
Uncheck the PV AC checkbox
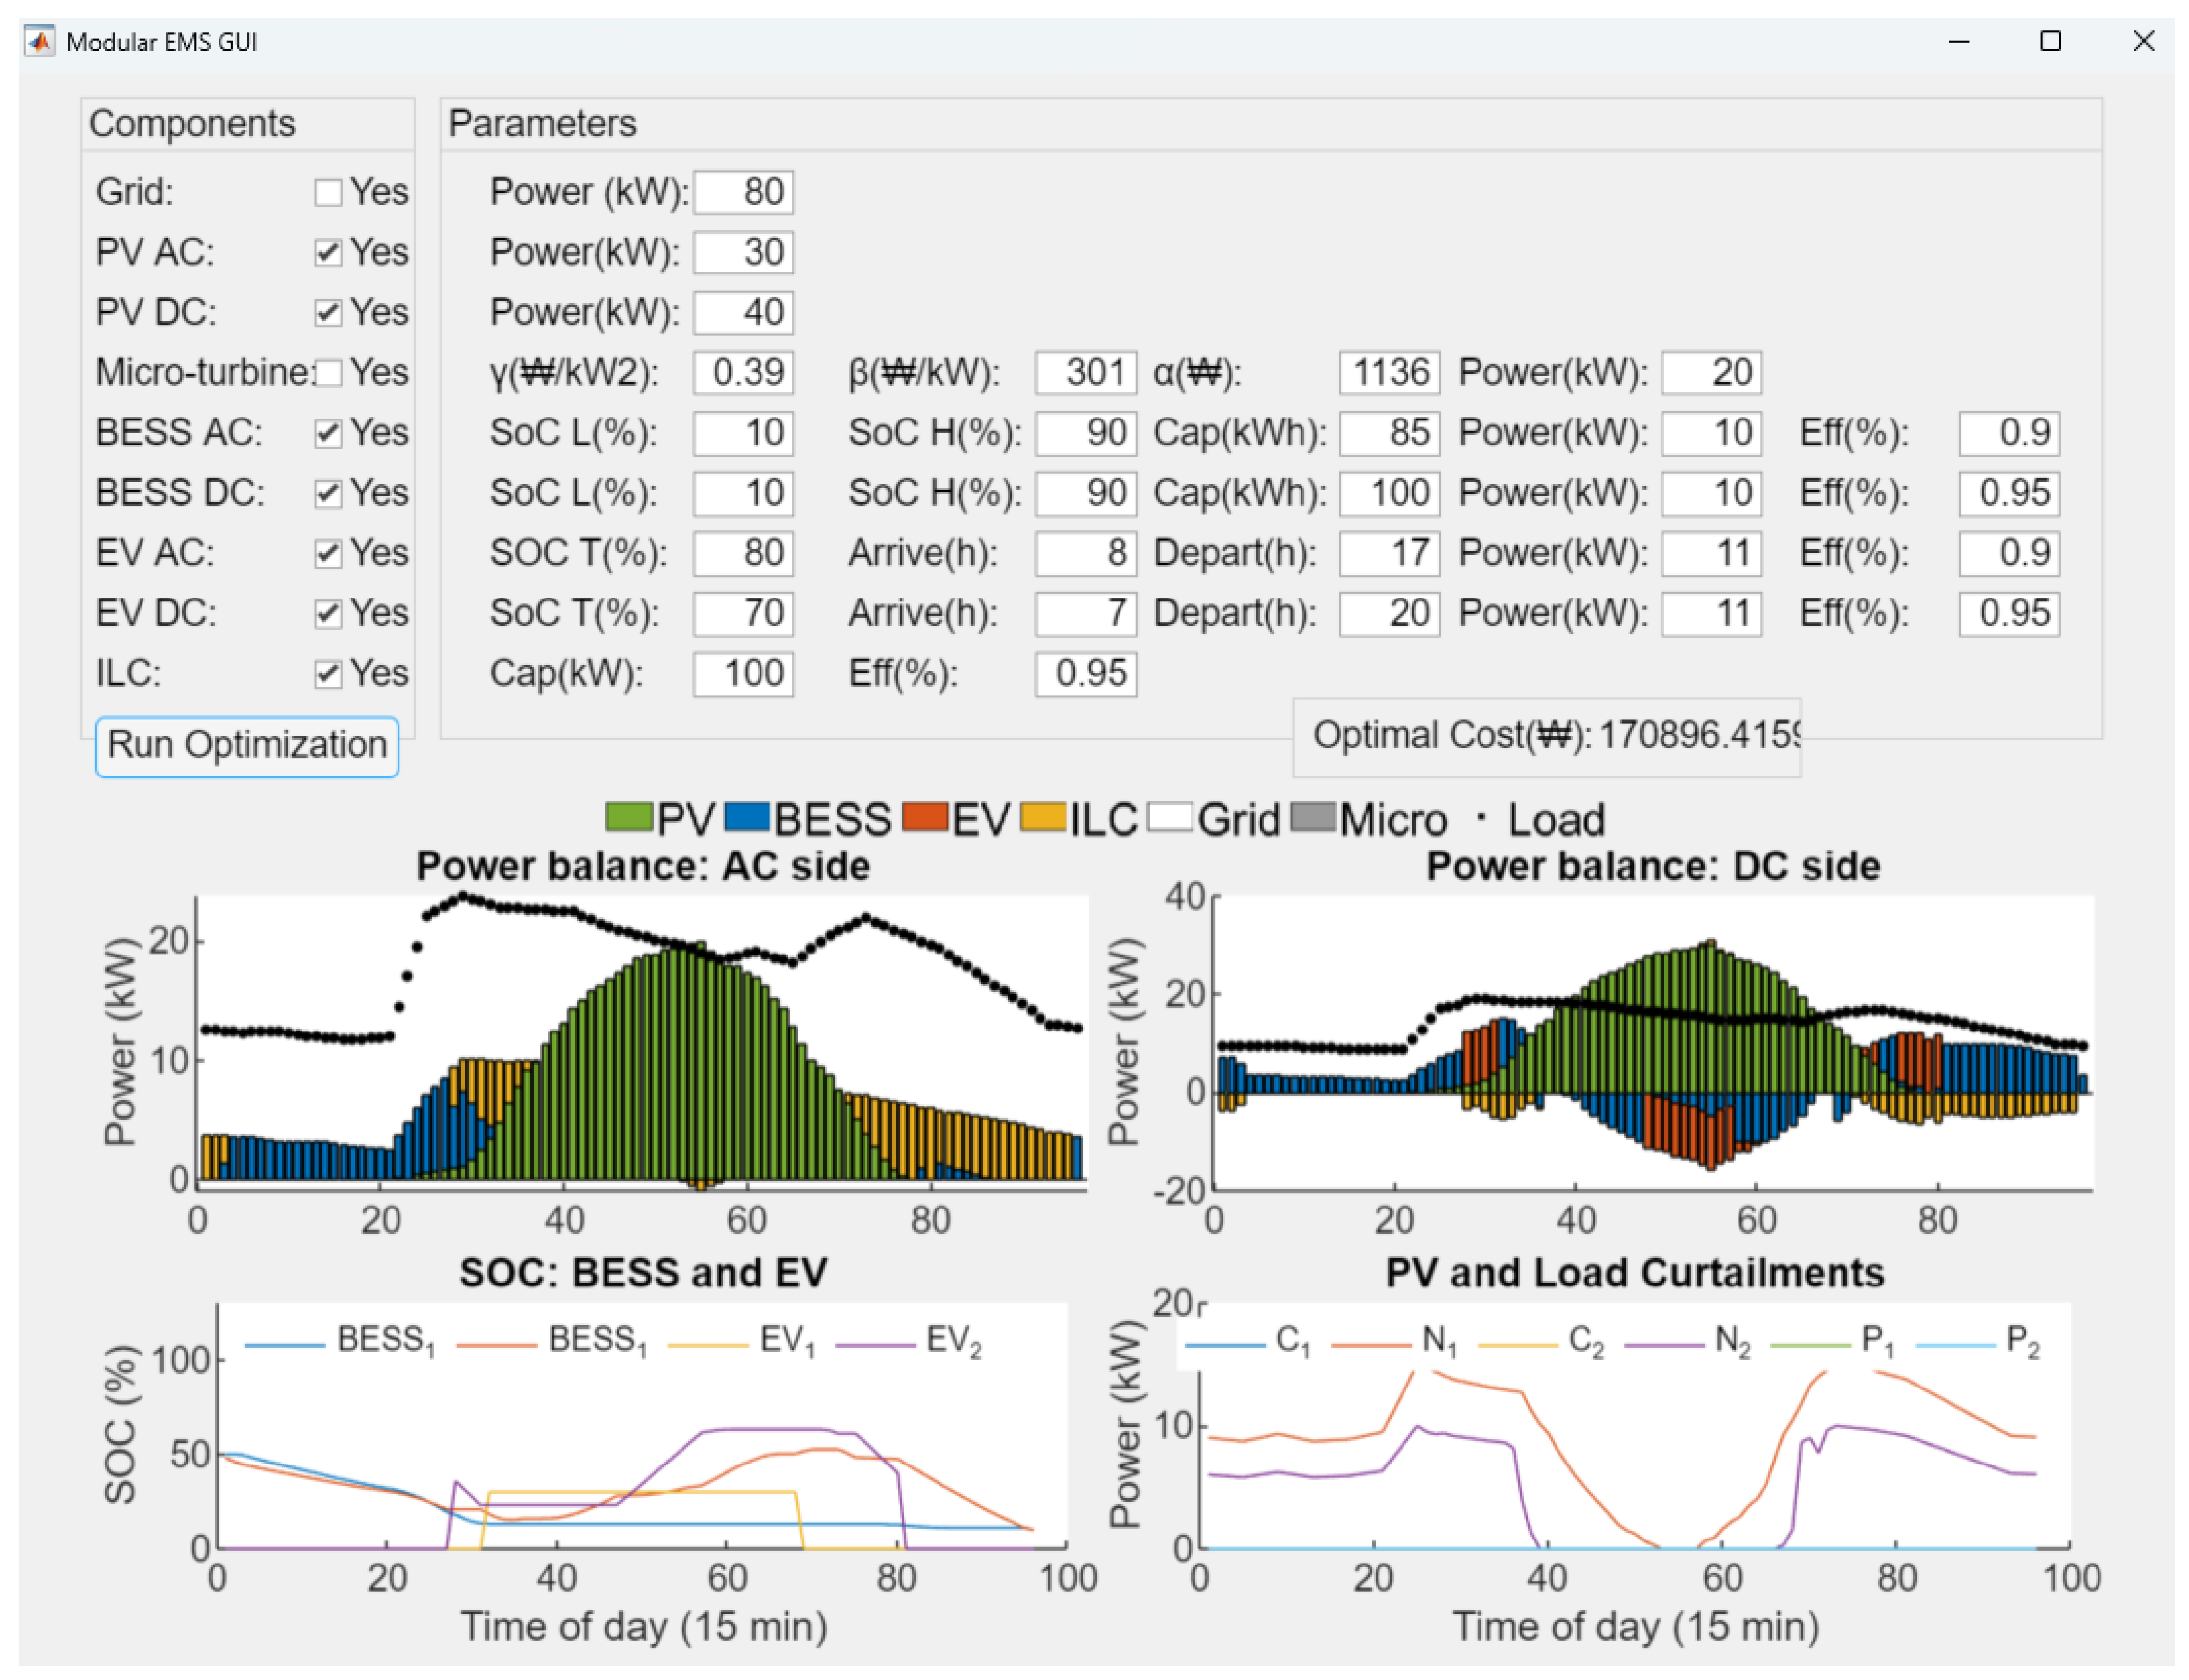pyautogui.click(x=328, y=252)
